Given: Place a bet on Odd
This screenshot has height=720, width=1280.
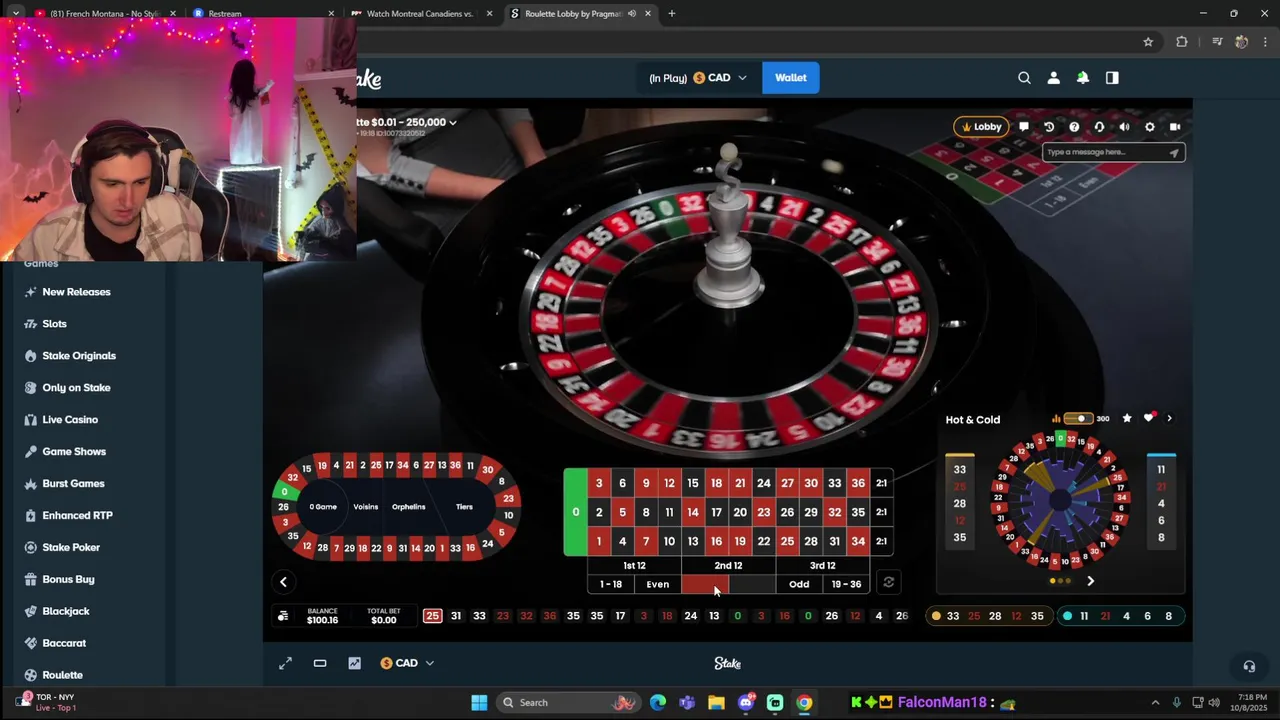Looking at the screenshot, I should (799, 584).
